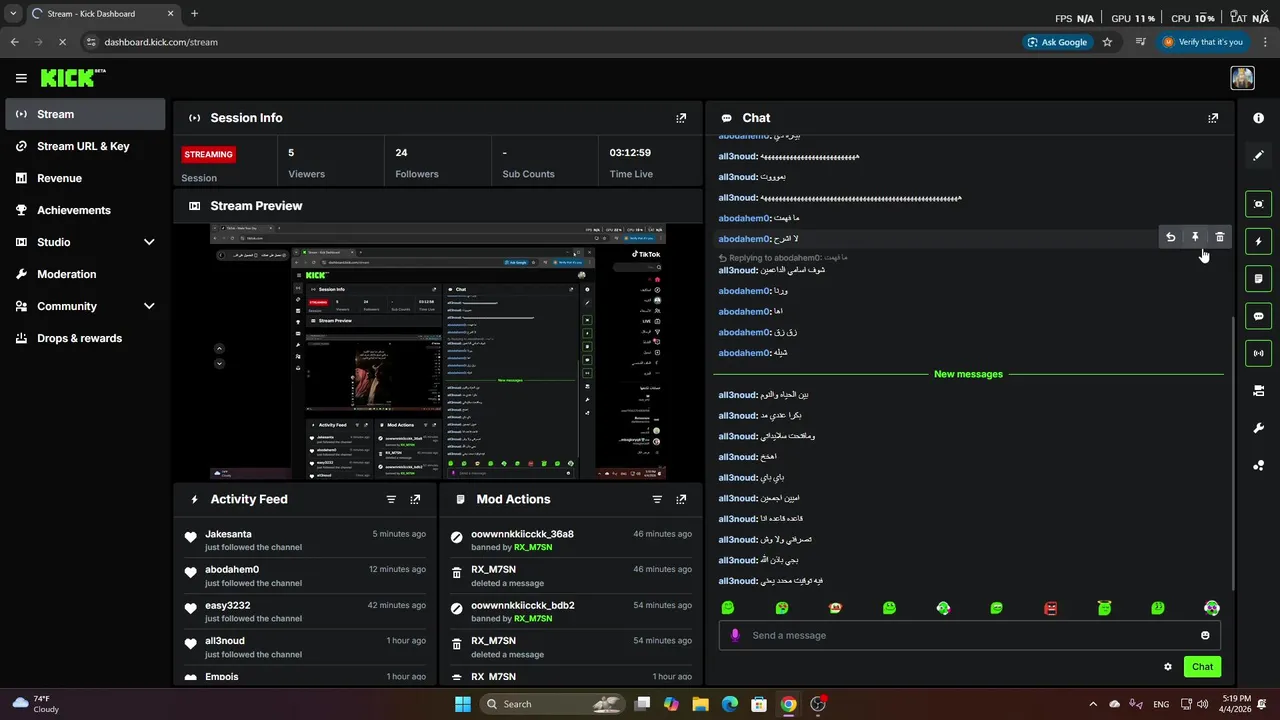Image resolution: width=1280 pixels, height=720 pixels.
Task: Toggle the stream preview panel icon in right toolbar
Action: tap(1258, 204)
